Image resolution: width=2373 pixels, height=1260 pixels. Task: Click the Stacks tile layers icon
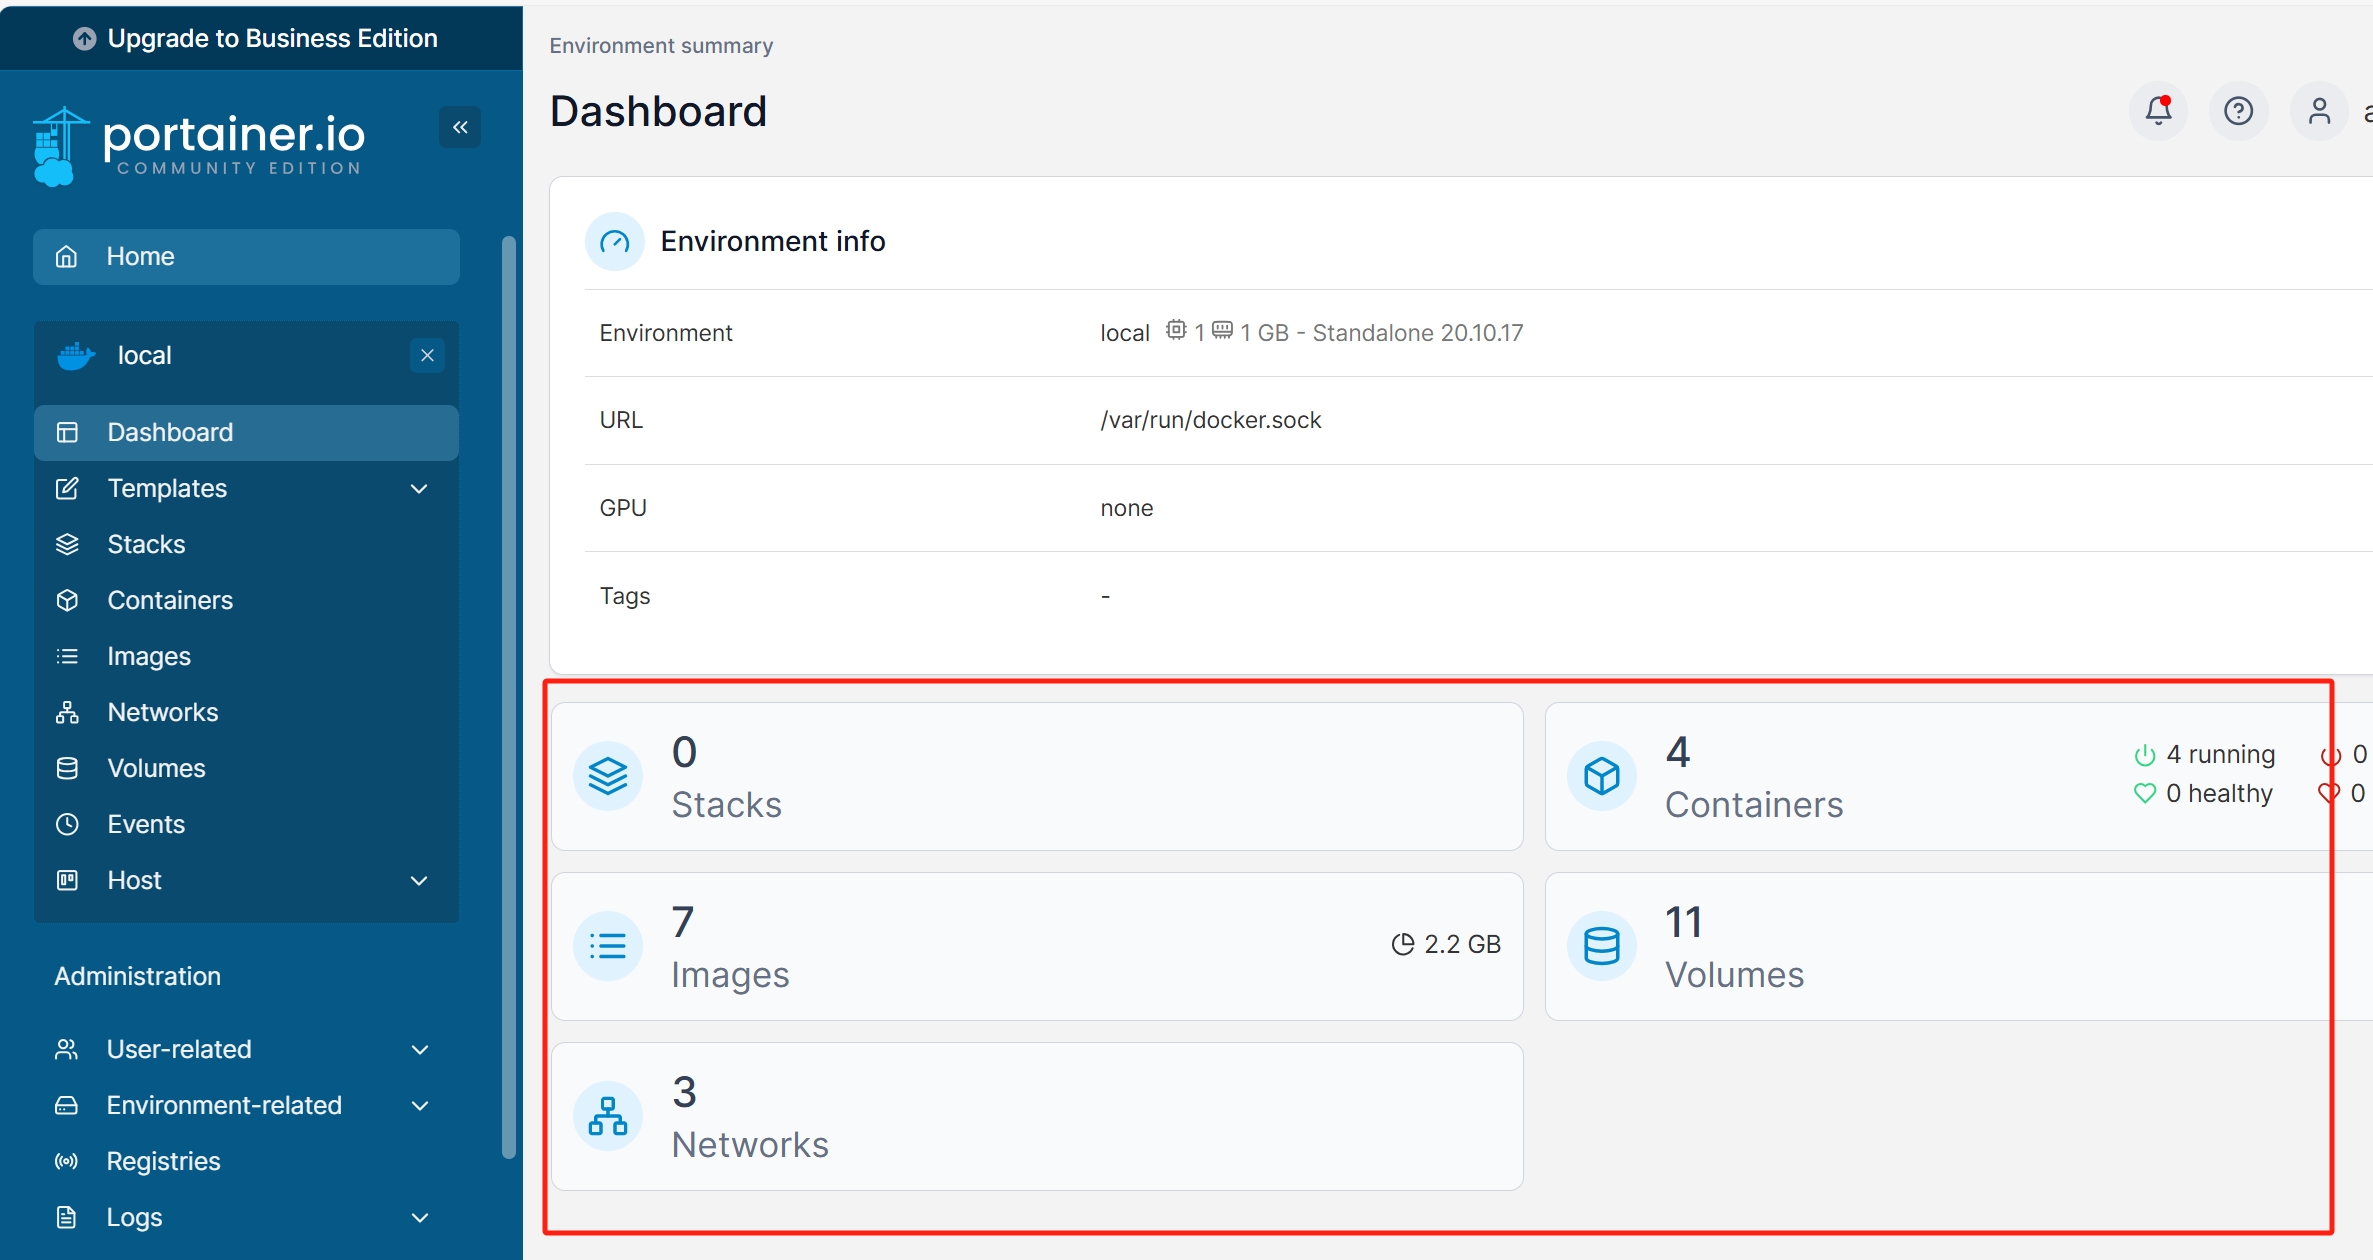[608, 776]
